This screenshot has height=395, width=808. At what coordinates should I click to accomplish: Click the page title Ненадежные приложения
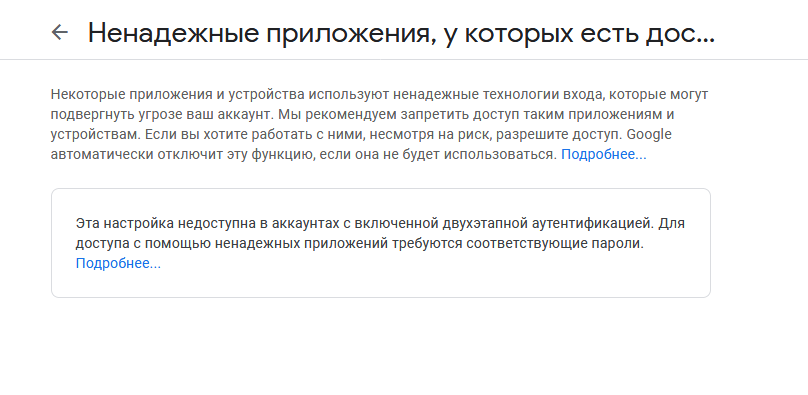pyautogui.click(x=259, y=33)
